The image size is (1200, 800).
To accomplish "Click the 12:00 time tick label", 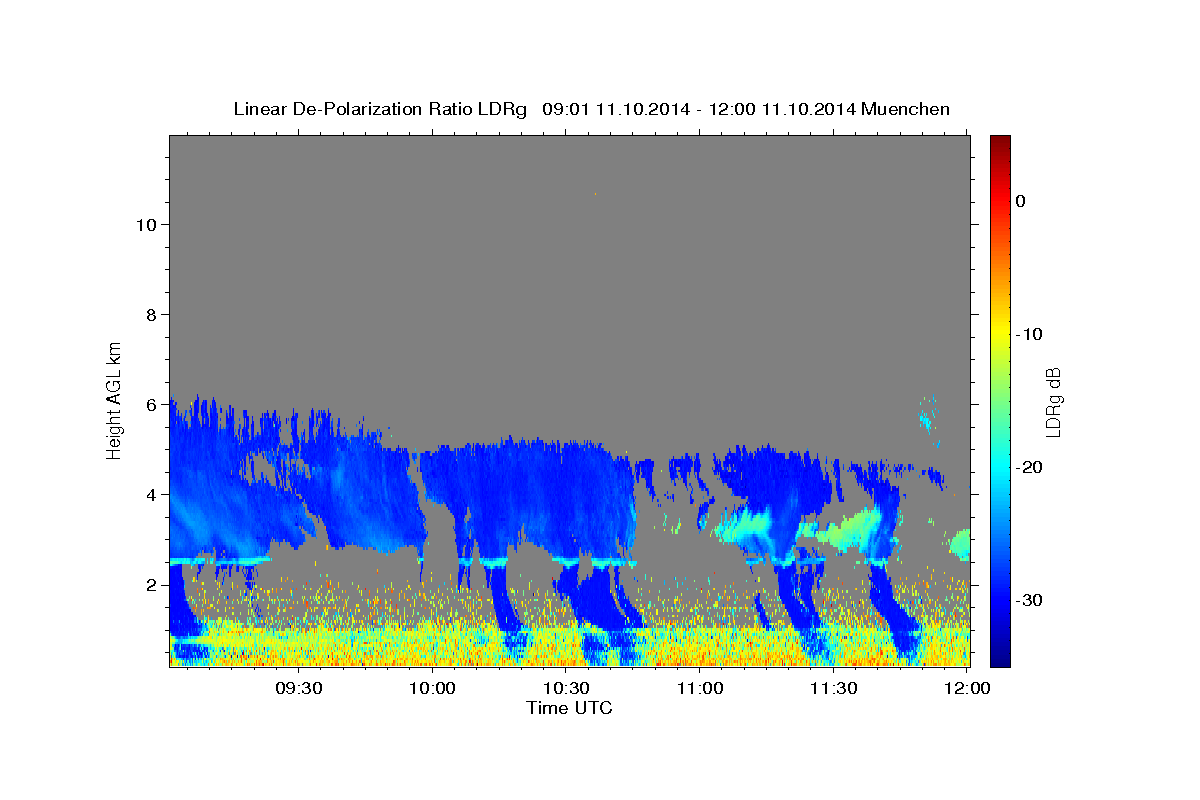I will (x=967, y=688).
